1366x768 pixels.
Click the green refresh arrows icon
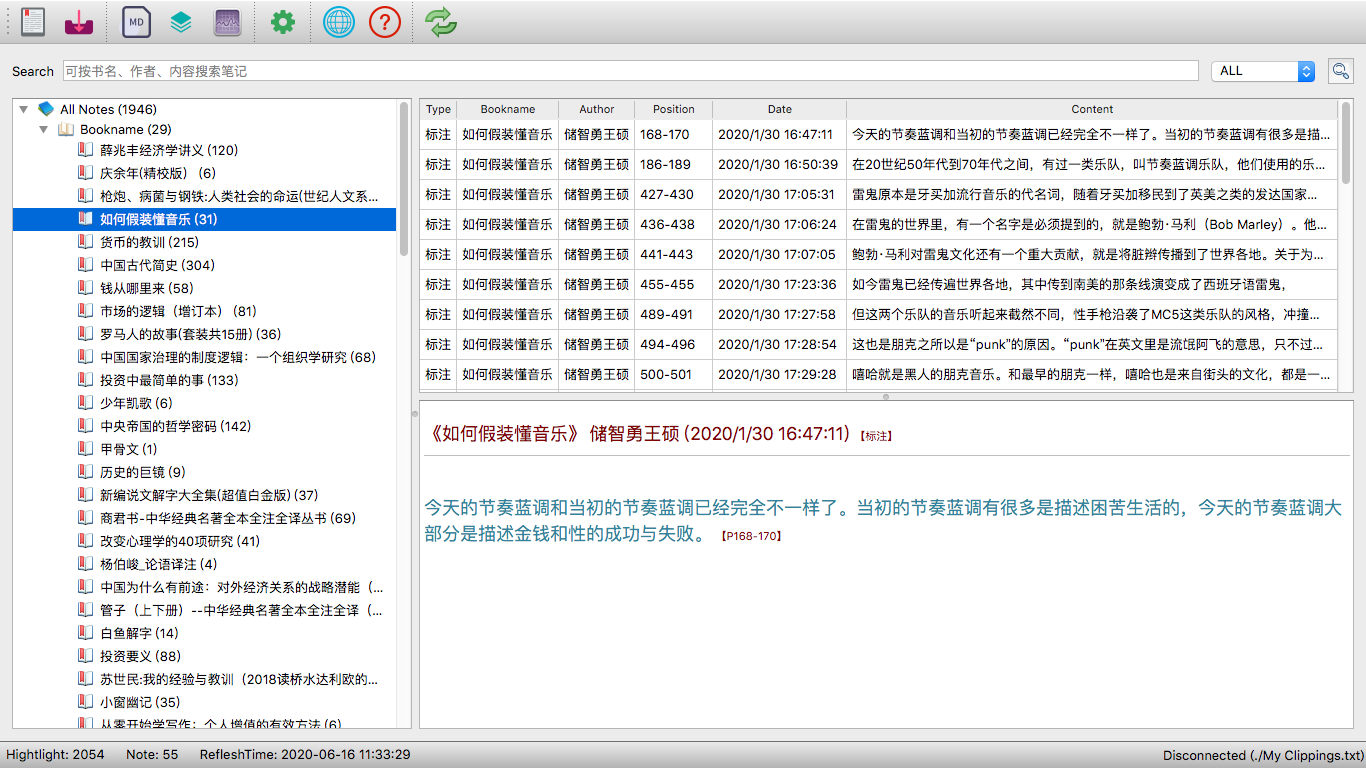(x=441, y=22)
